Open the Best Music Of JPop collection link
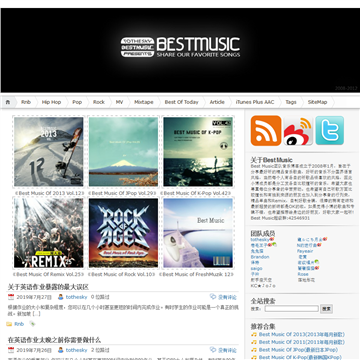The width and height of the screenshot is (360, 360). [x=298, y=350]
